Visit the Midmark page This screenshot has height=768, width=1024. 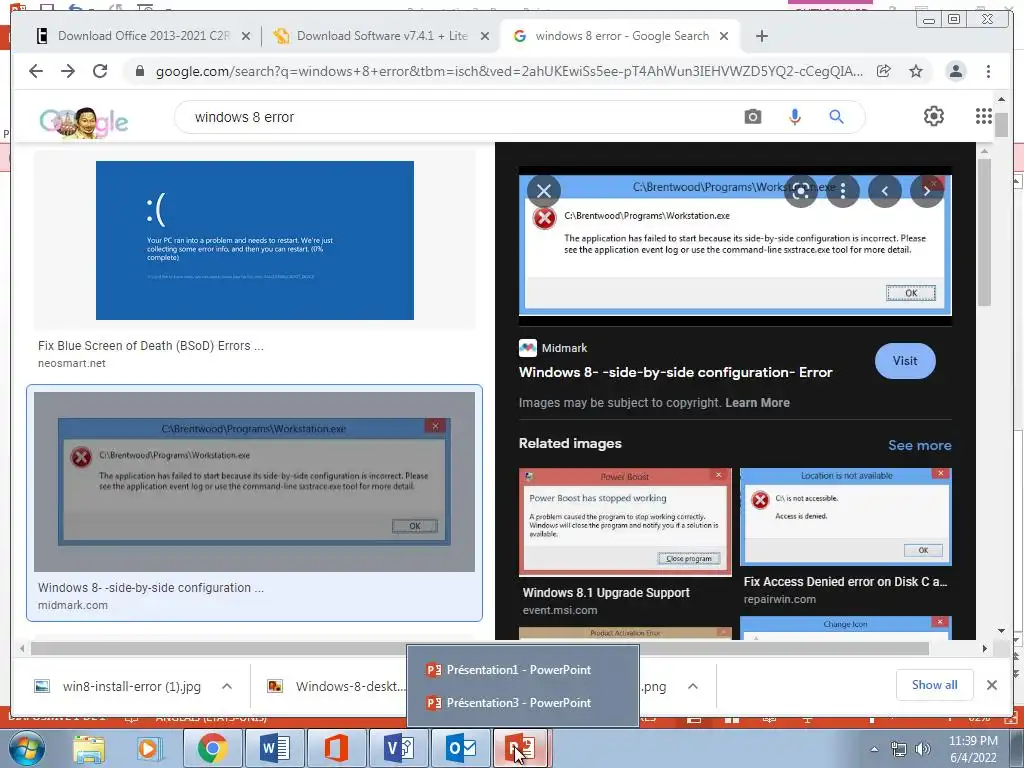pyautogui.click(x=904, y=360)
